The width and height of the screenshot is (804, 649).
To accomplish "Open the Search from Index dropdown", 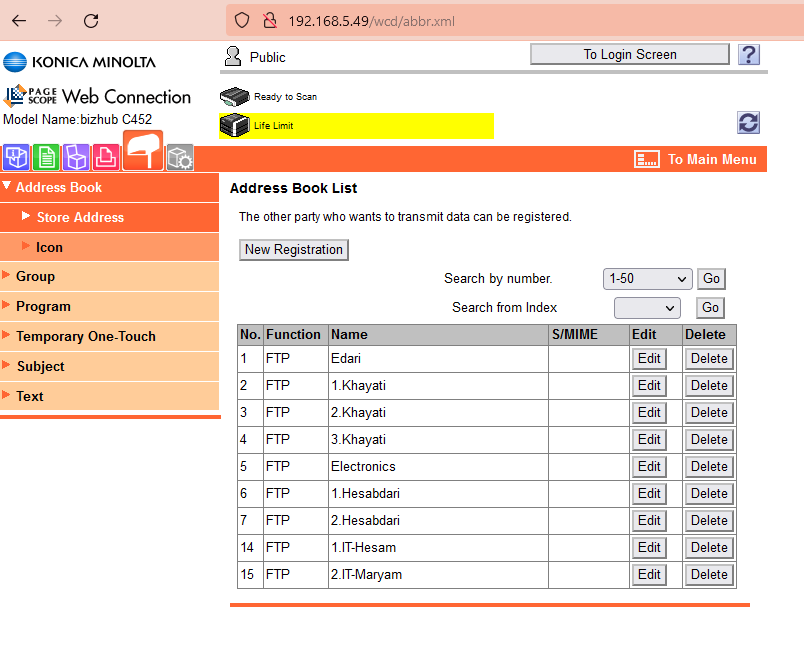I will tap(647, 307).
